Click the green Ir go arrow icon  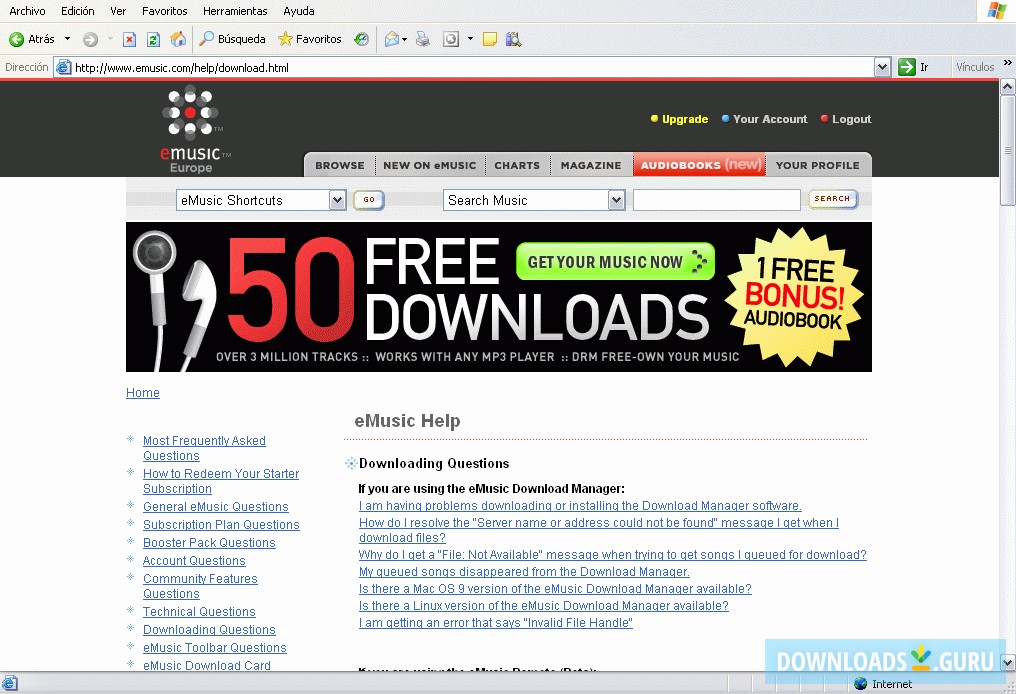(906, 67)
